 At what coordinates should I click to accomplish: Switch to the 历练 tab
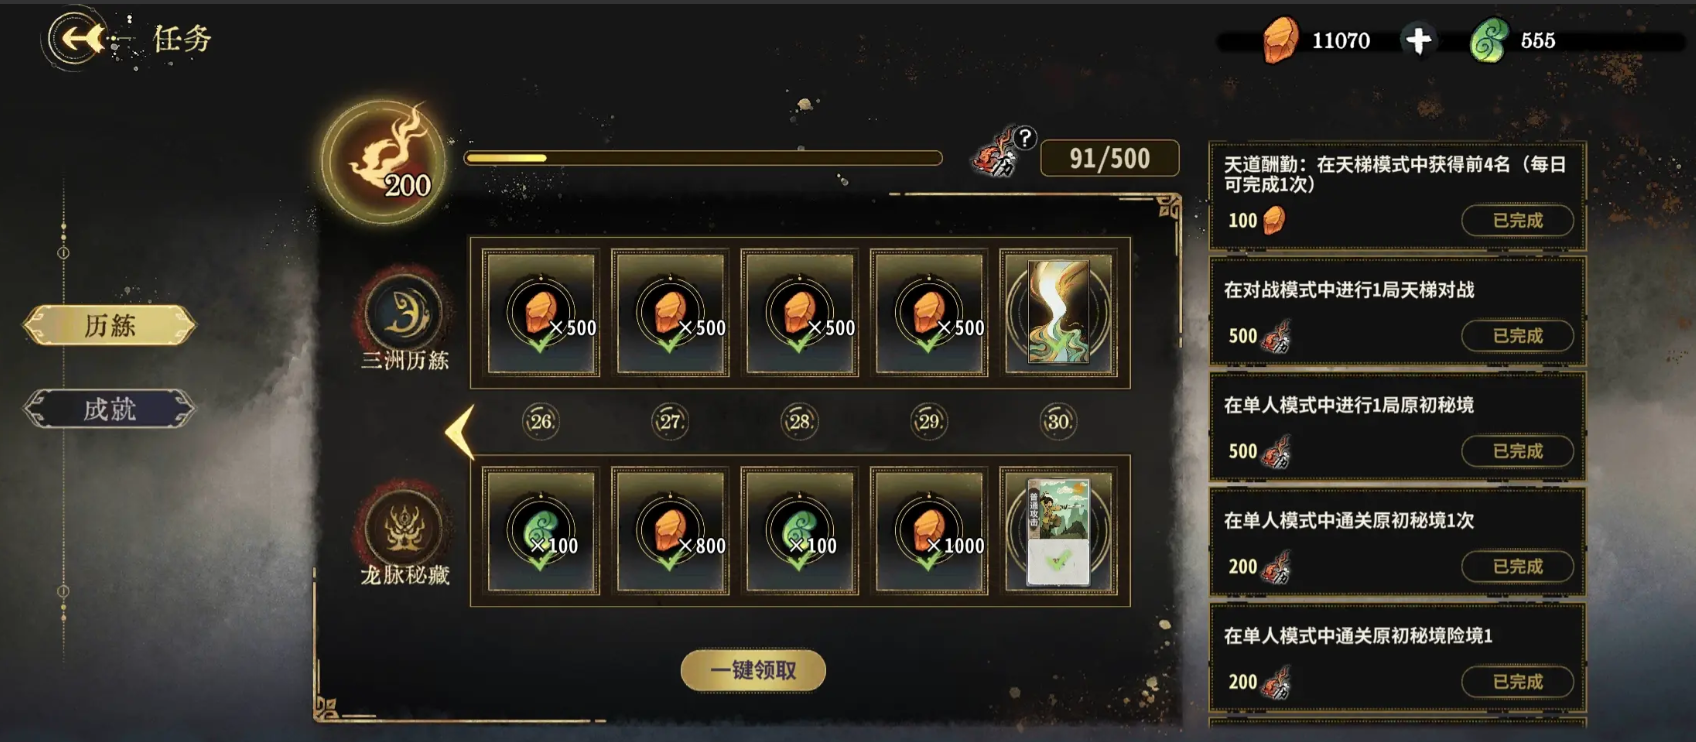pyautogui.click(x=109, y=325)
